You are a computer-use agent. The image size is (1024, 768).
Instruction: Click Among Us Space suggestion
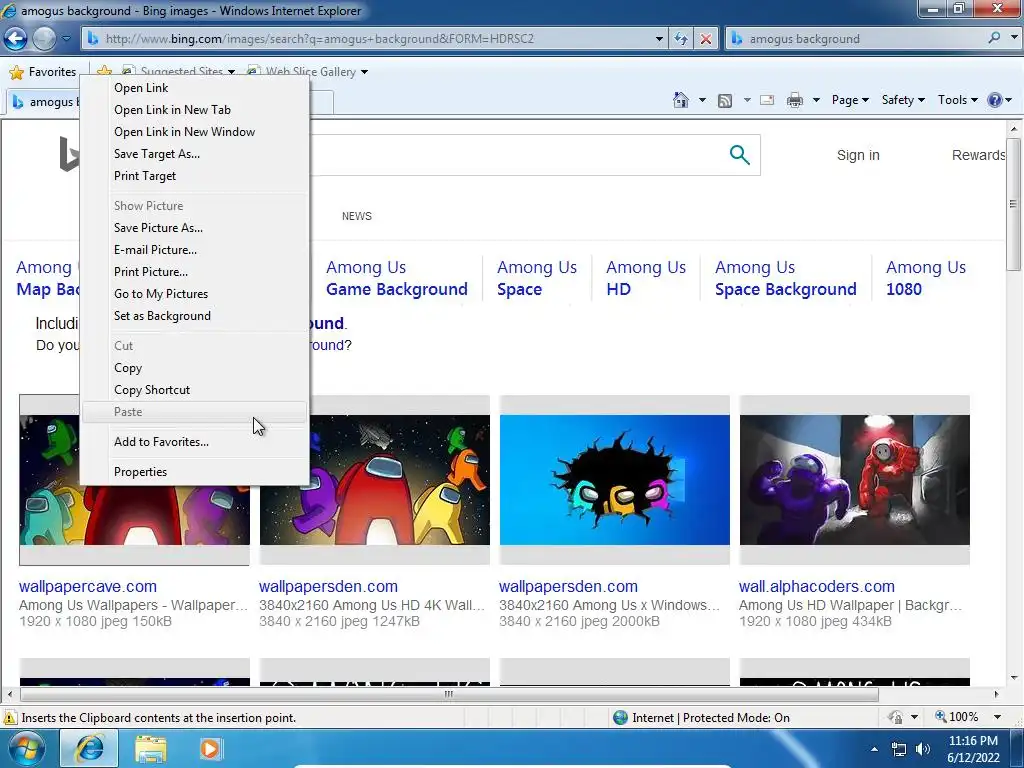(537, 278)
